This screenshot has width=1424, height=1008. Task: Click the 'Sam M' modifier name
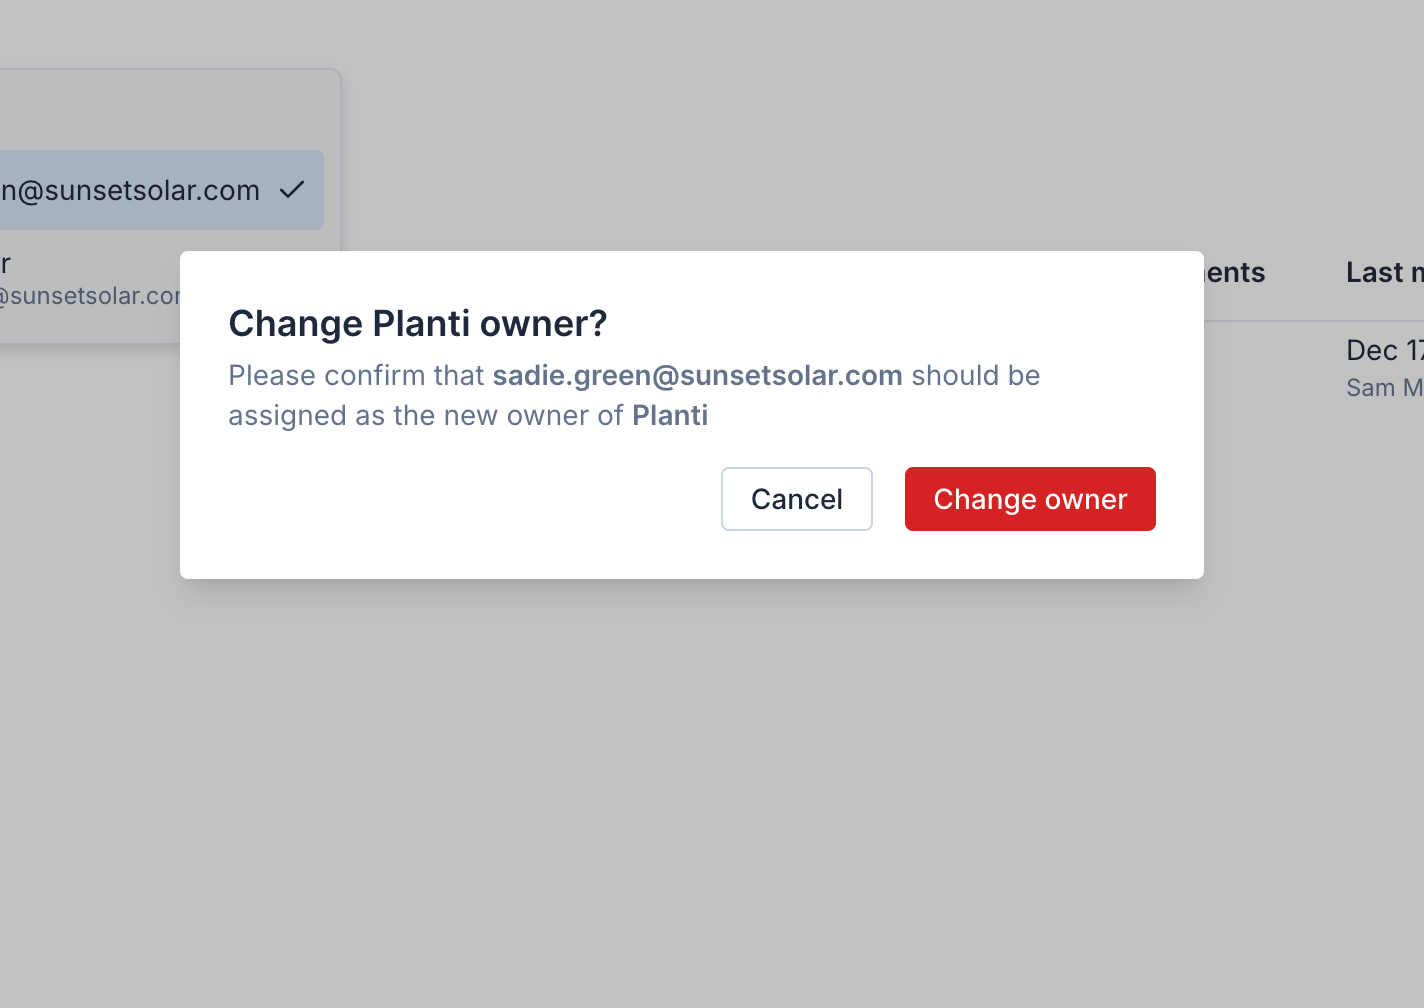pyautogui.click(x=1384, y=388)
